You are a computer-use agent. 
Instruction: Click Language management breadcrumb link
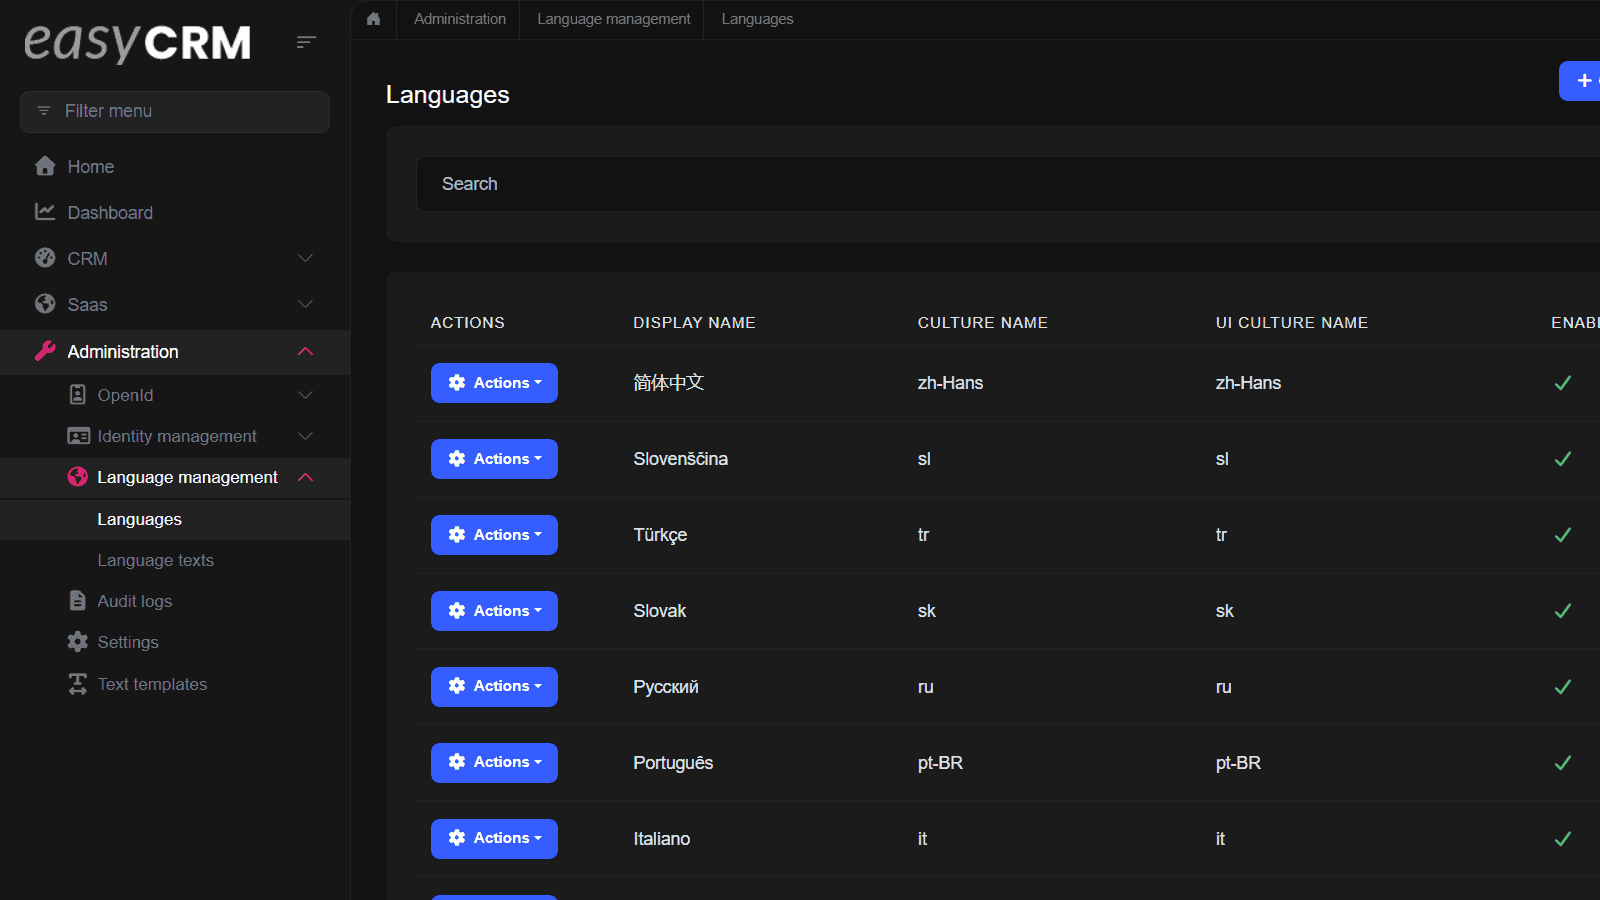pos(614,19)
